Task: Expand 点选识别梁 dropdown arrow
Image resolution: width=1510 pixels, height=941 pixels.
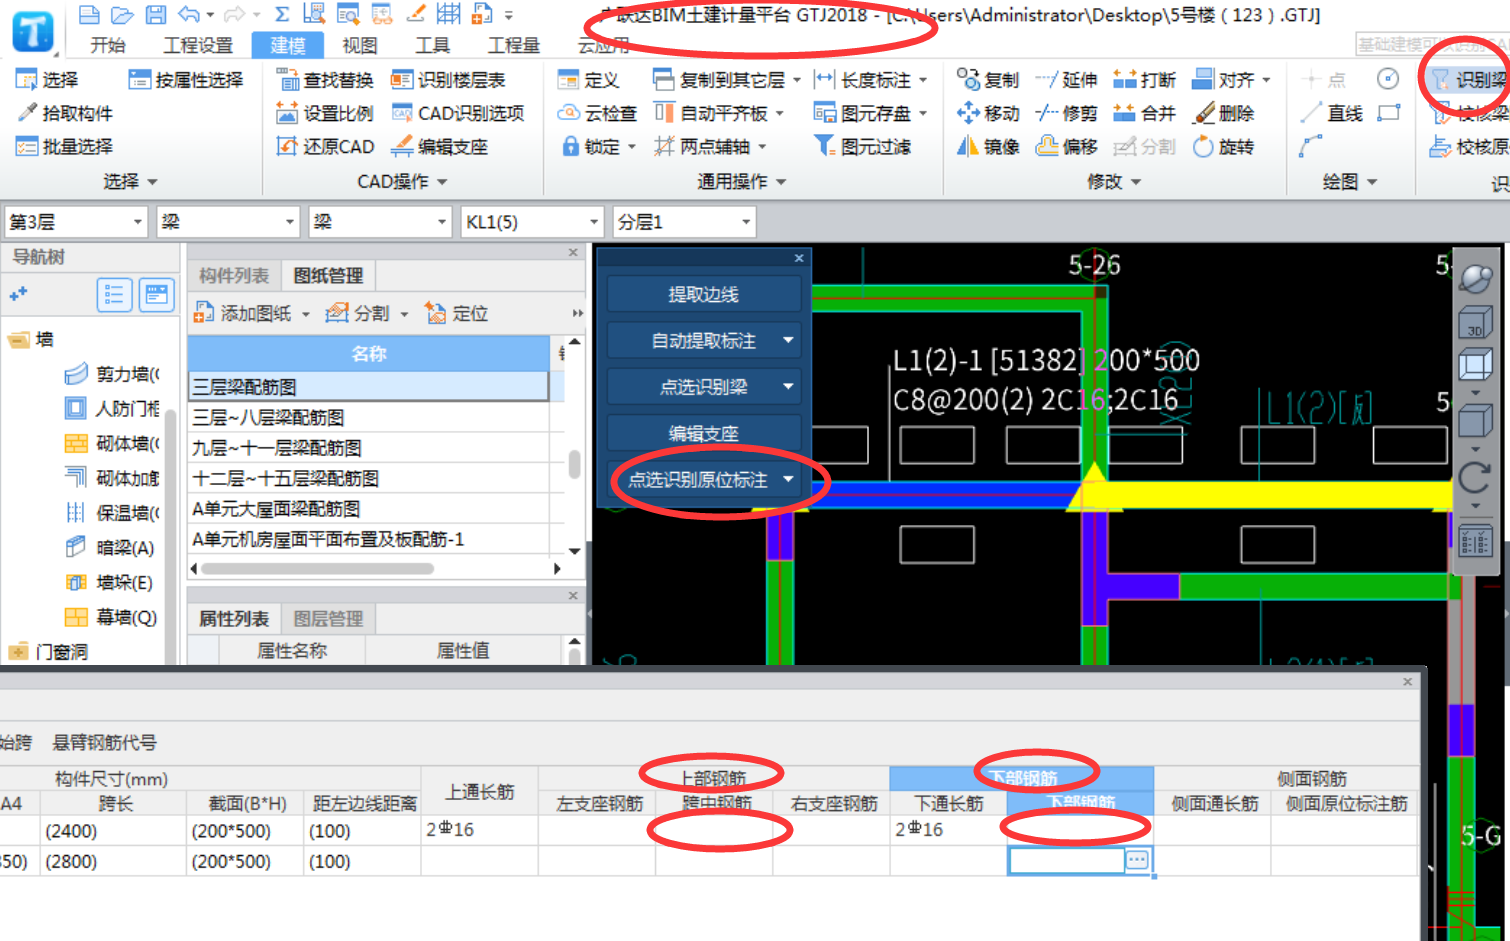Action: [788, 387]
